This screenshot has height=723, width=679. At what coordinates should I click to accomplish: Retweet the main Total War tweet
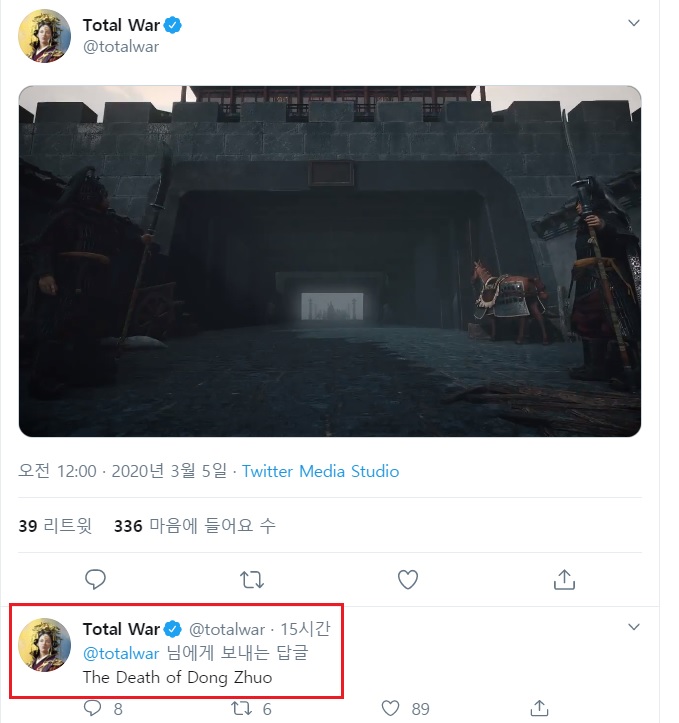251,578
